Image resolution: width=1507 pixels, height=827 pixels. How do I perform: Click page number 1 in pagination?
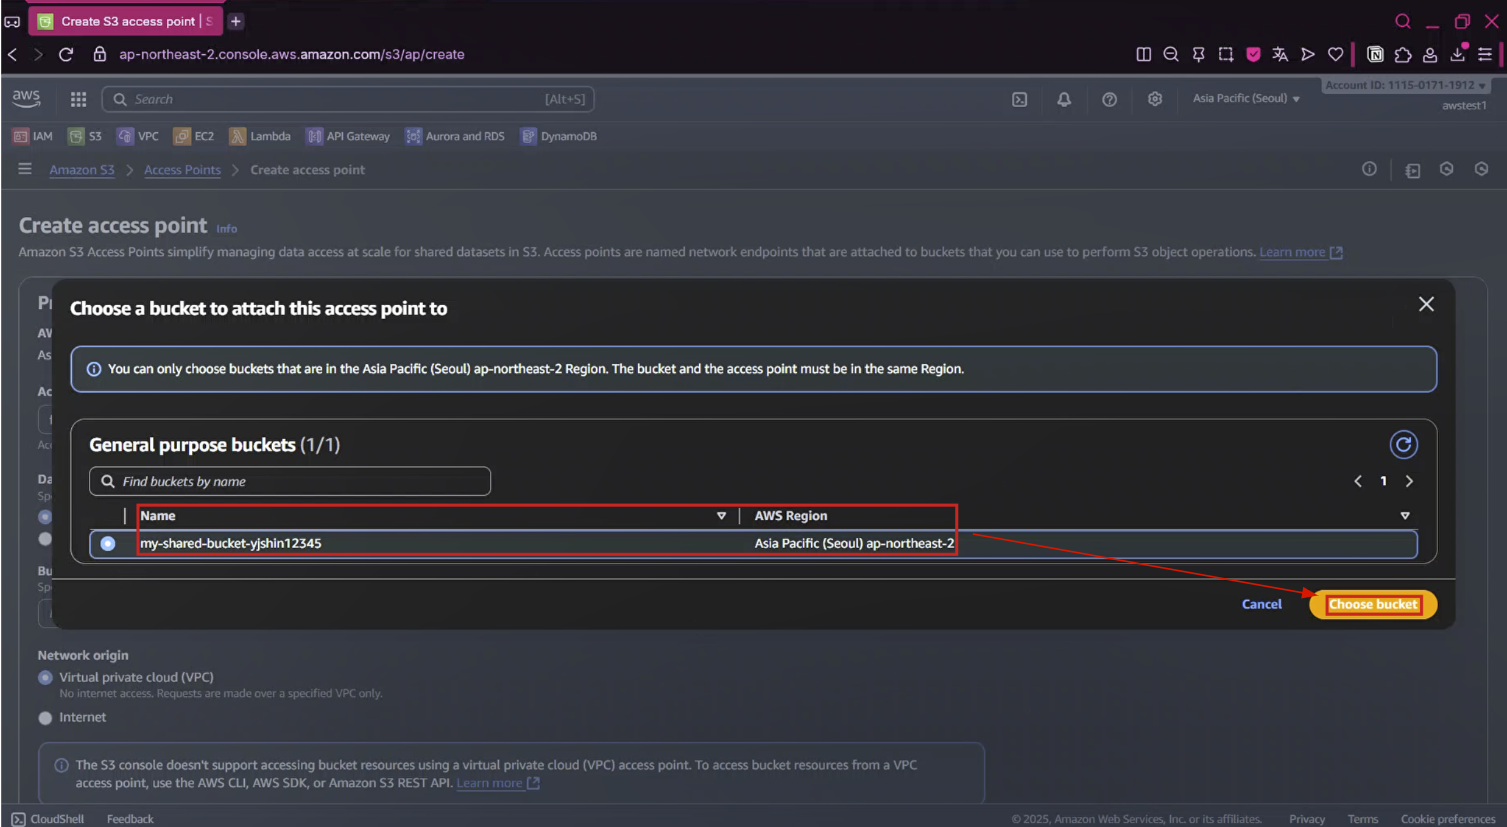point(1383,481)
